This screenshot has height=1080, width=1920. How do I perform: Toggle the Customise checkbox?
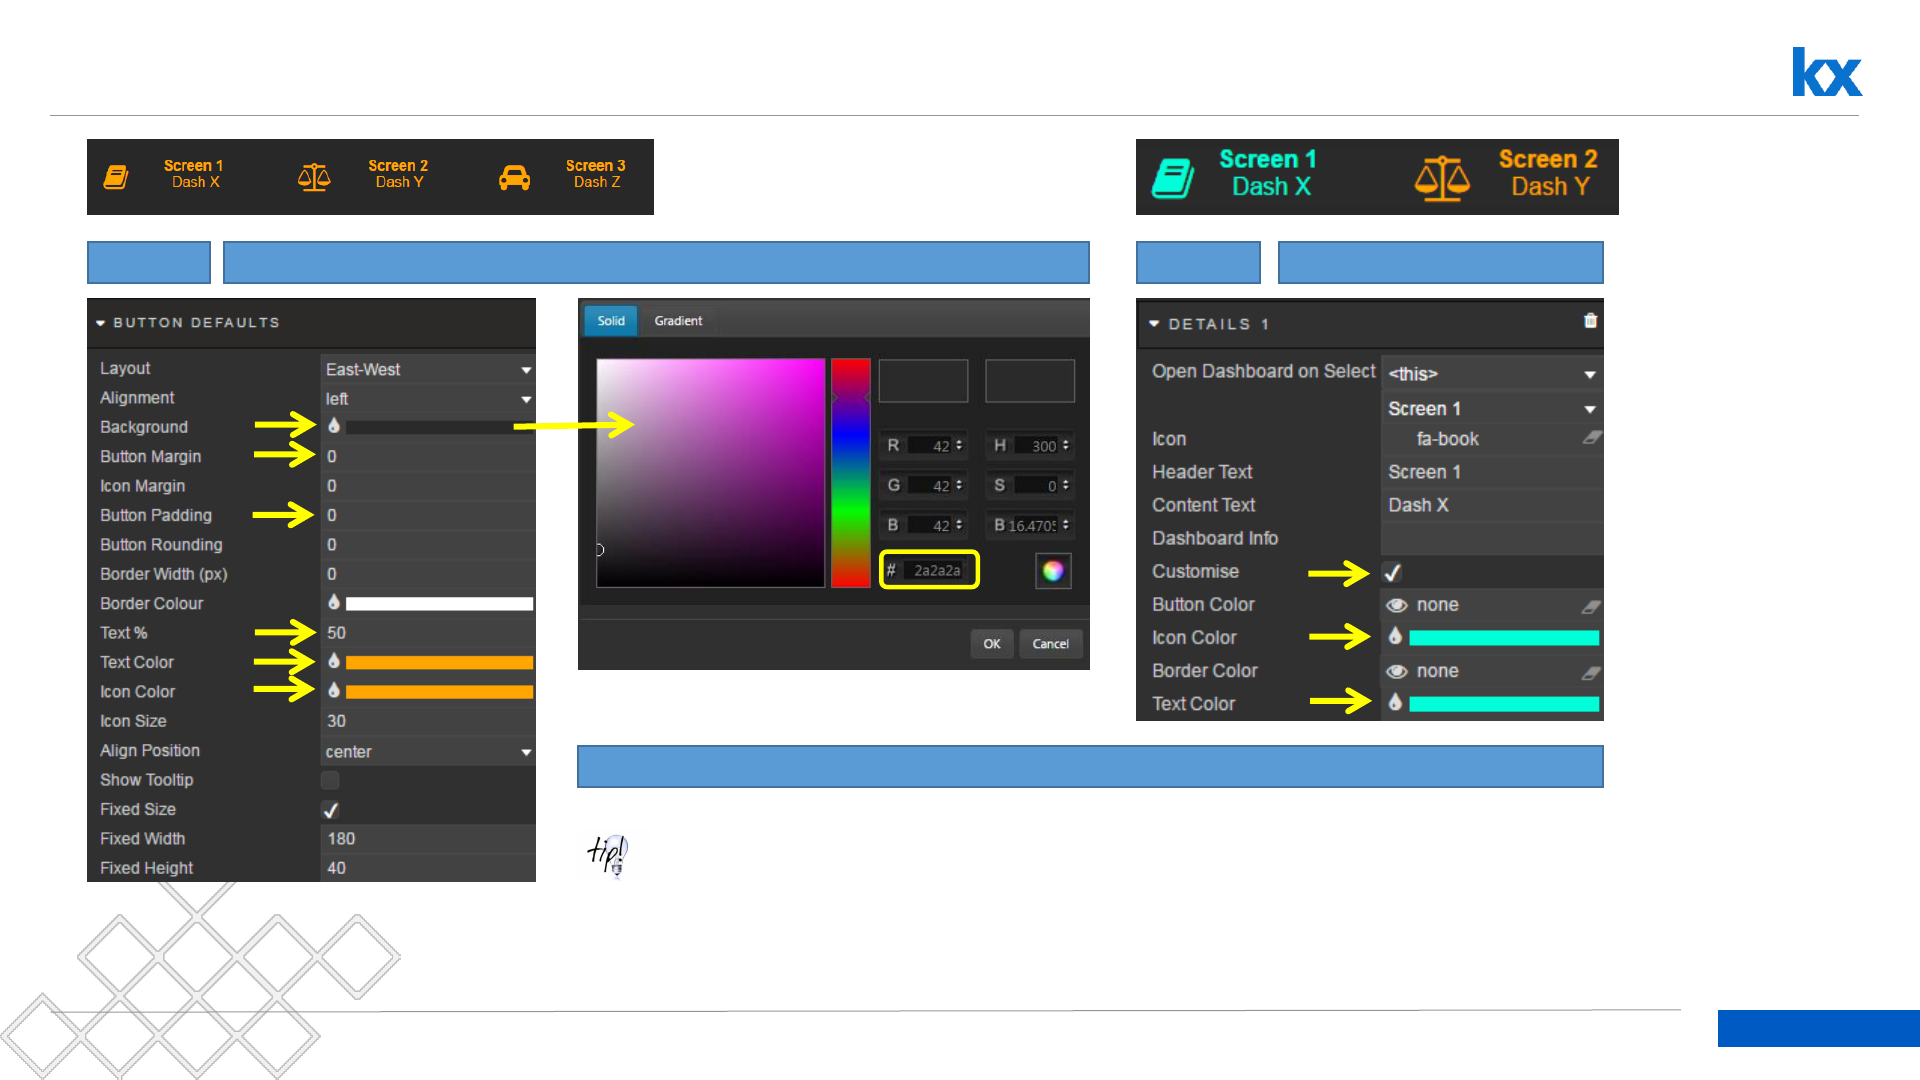click(1392, 572)
